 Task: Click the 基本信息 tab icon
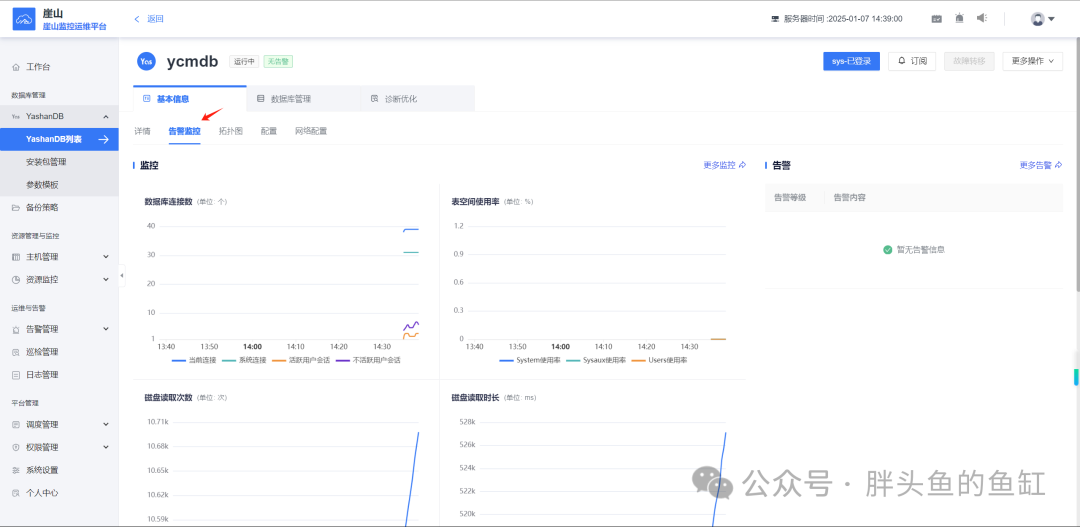[146, 99]
